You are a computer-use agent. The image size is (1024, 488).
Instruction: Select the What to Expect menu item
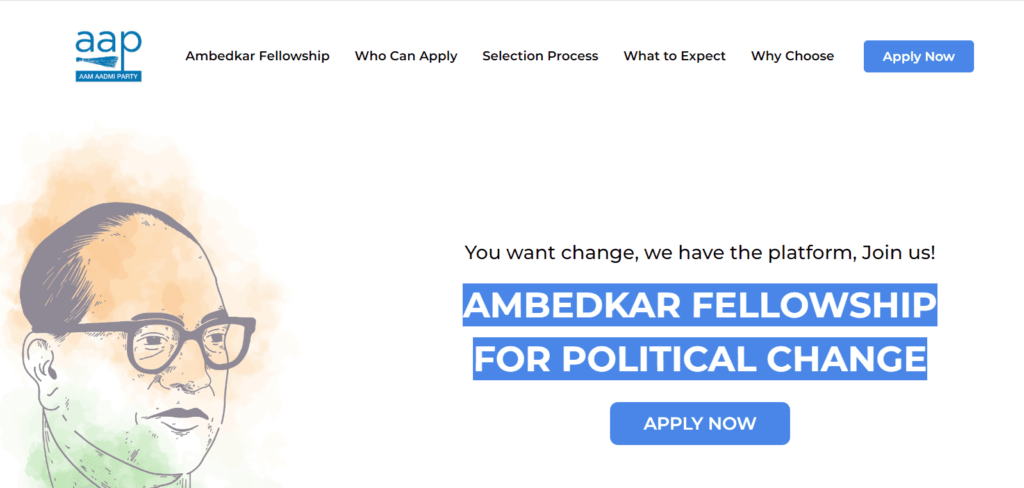(675, 56)
